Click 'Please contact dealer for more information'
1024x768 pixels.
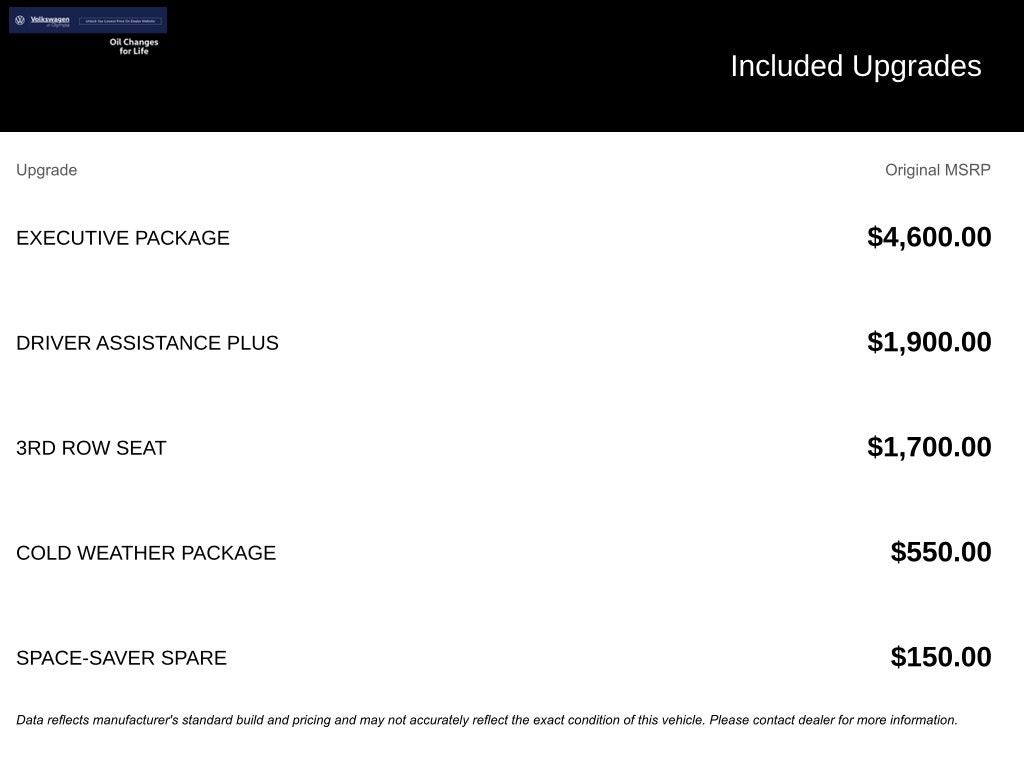tap(833, 720)
